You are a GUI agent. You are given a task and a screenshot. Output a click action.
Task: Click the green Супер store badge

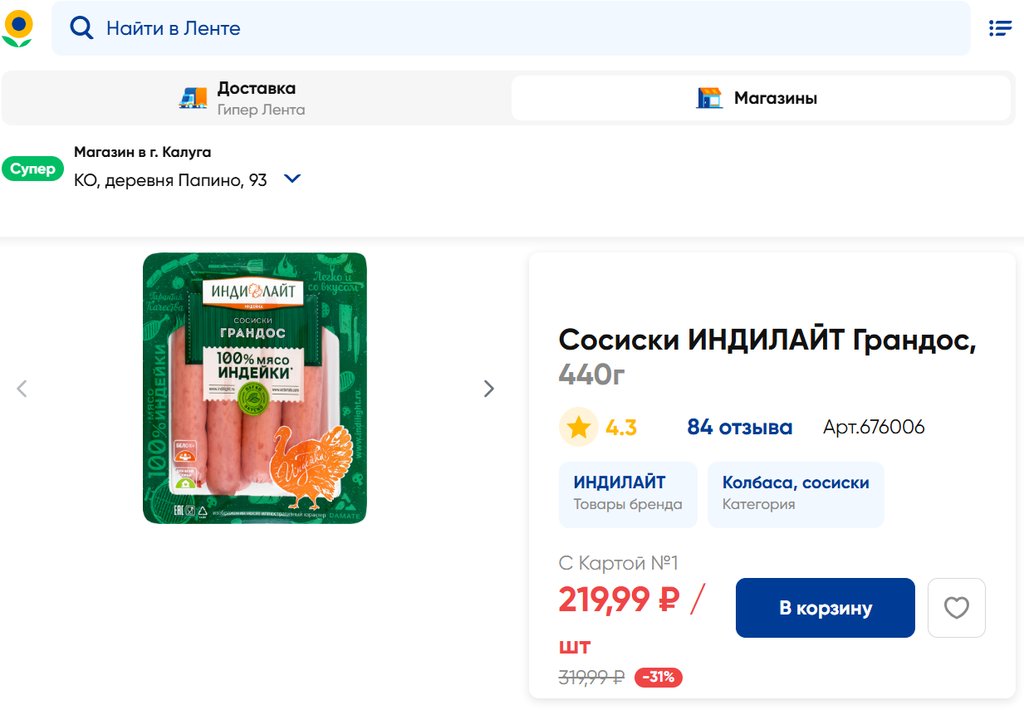click(33, 169)
